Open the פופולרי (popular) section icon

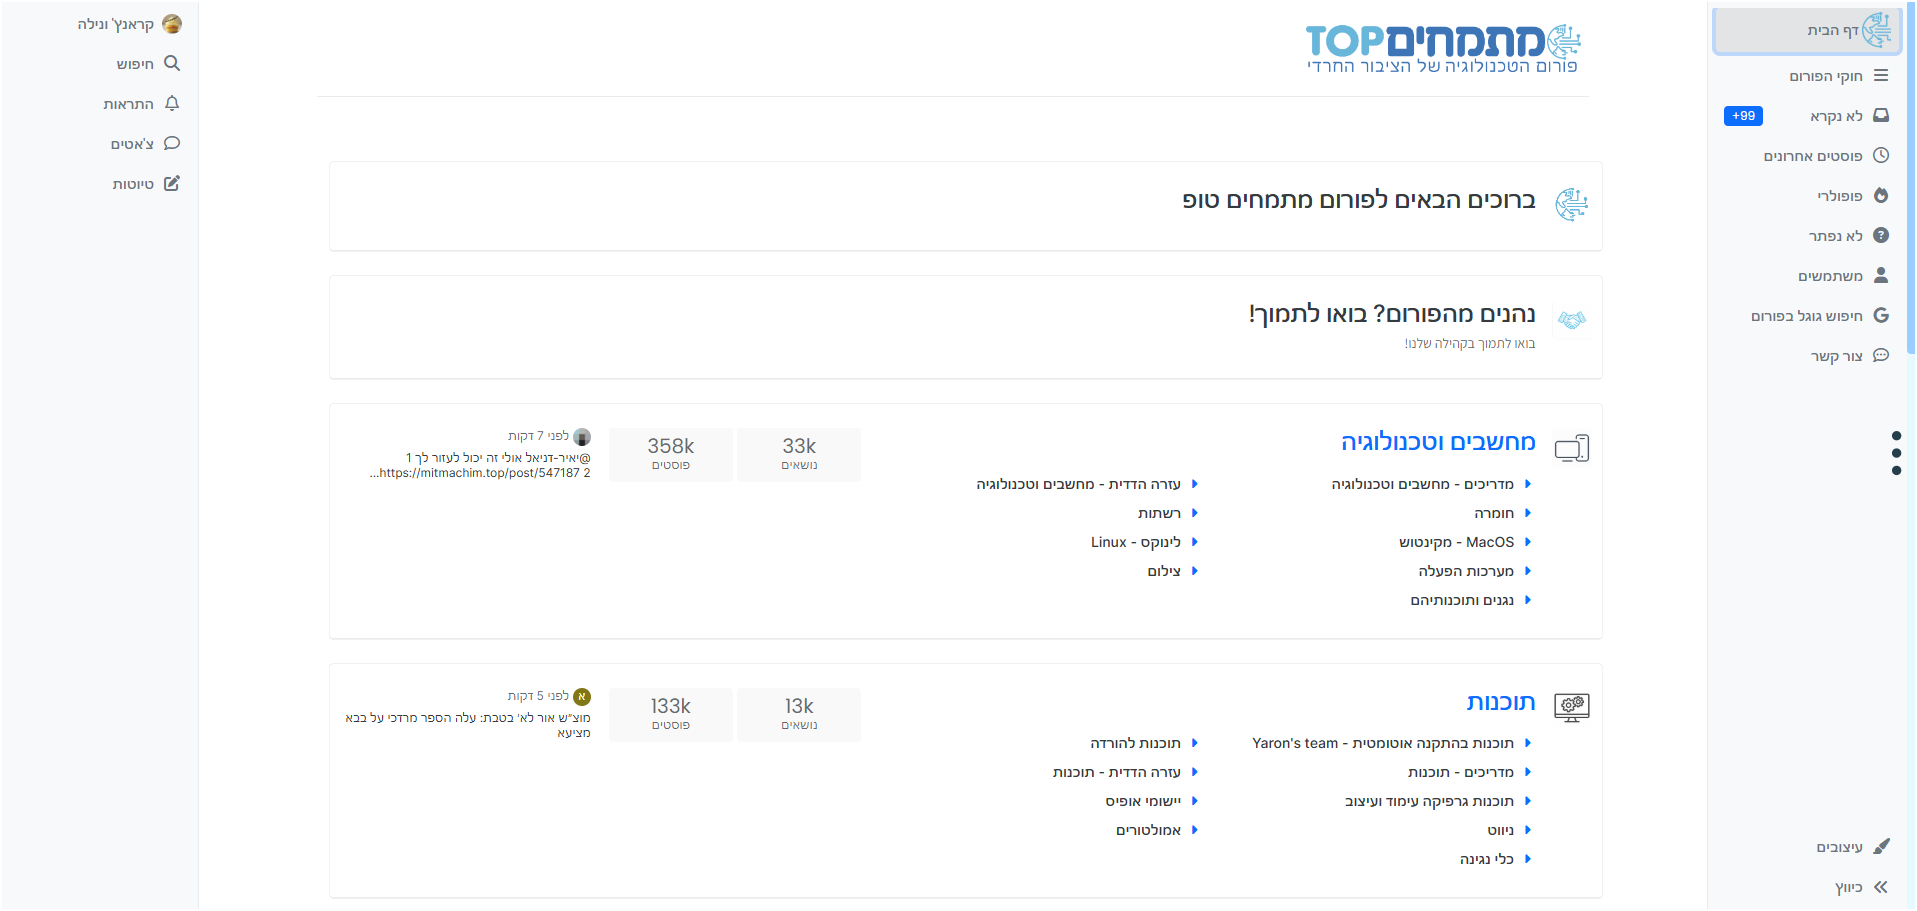1881,195
